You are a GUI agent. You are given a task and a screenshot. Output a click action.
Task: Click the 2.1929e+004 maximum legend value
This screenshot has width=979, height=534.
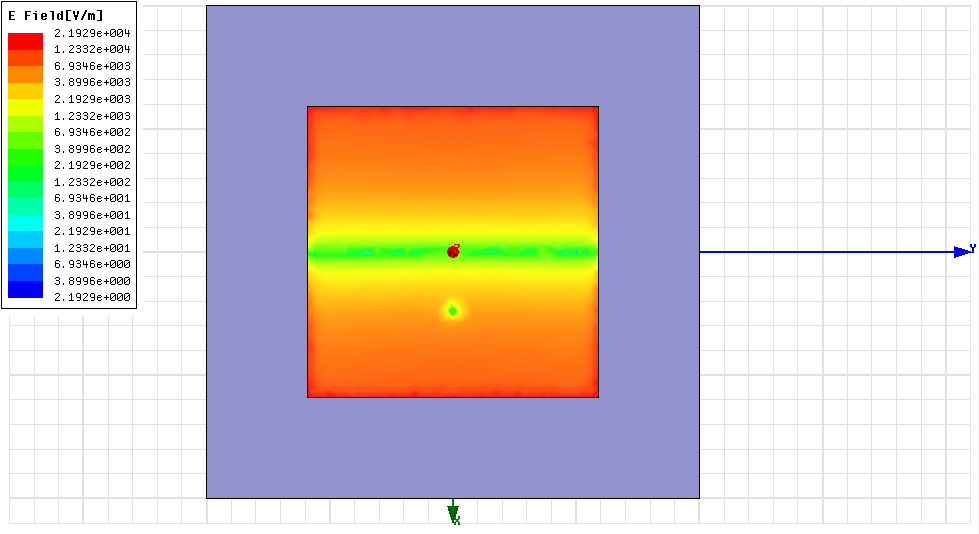coord(92,33)
